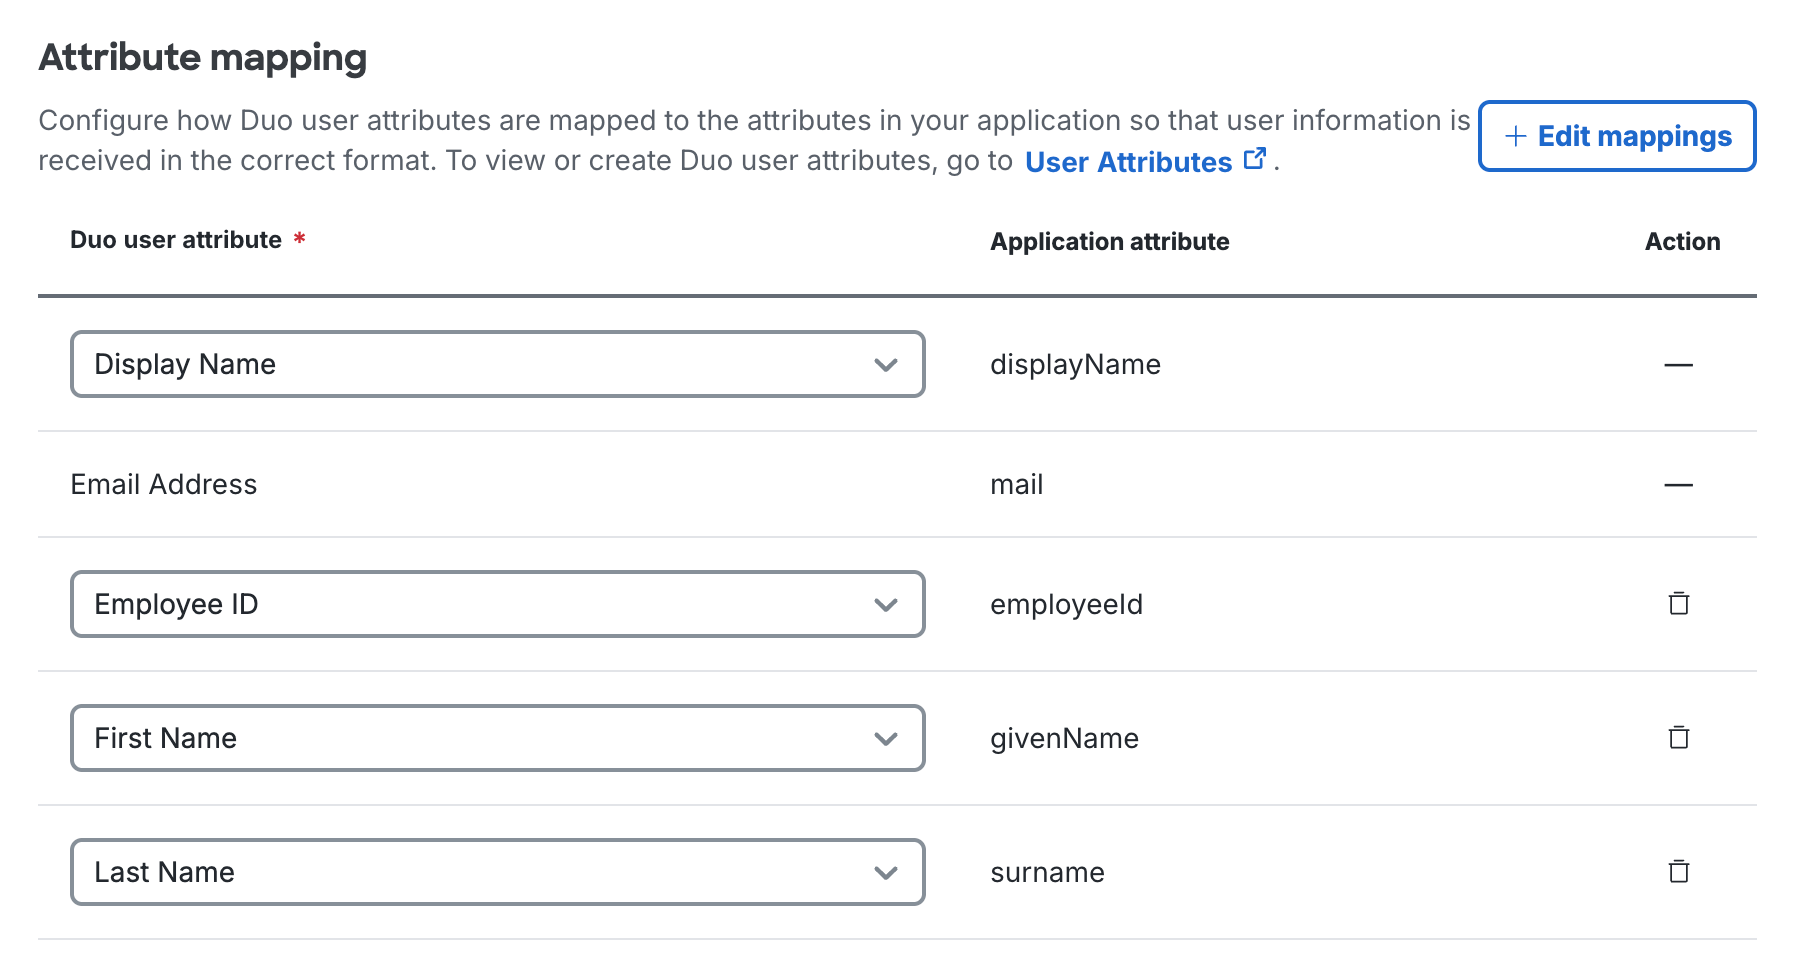Click the Action column header
The width and height of the screenshot is (1800, 962).
coord(1683,241)
